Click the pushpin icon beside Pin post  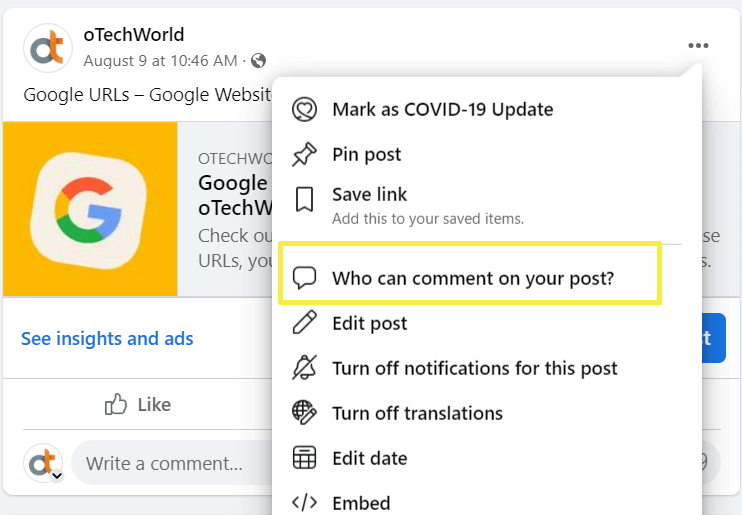(304, 154)
